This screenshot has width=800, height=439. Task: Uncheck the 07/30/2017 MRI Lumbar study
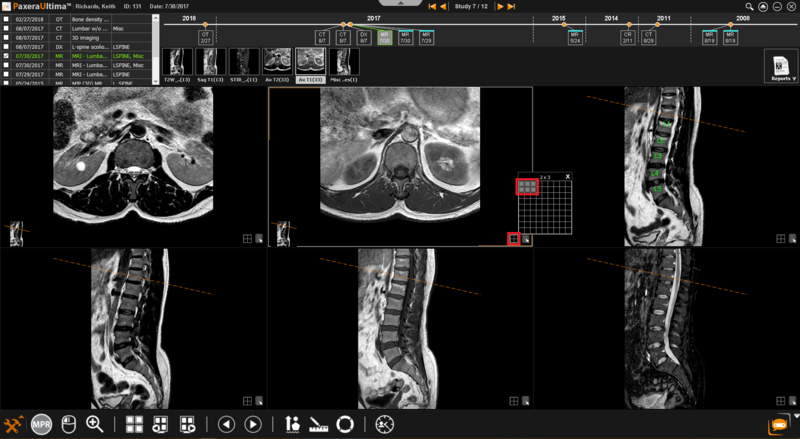(7, 56)
